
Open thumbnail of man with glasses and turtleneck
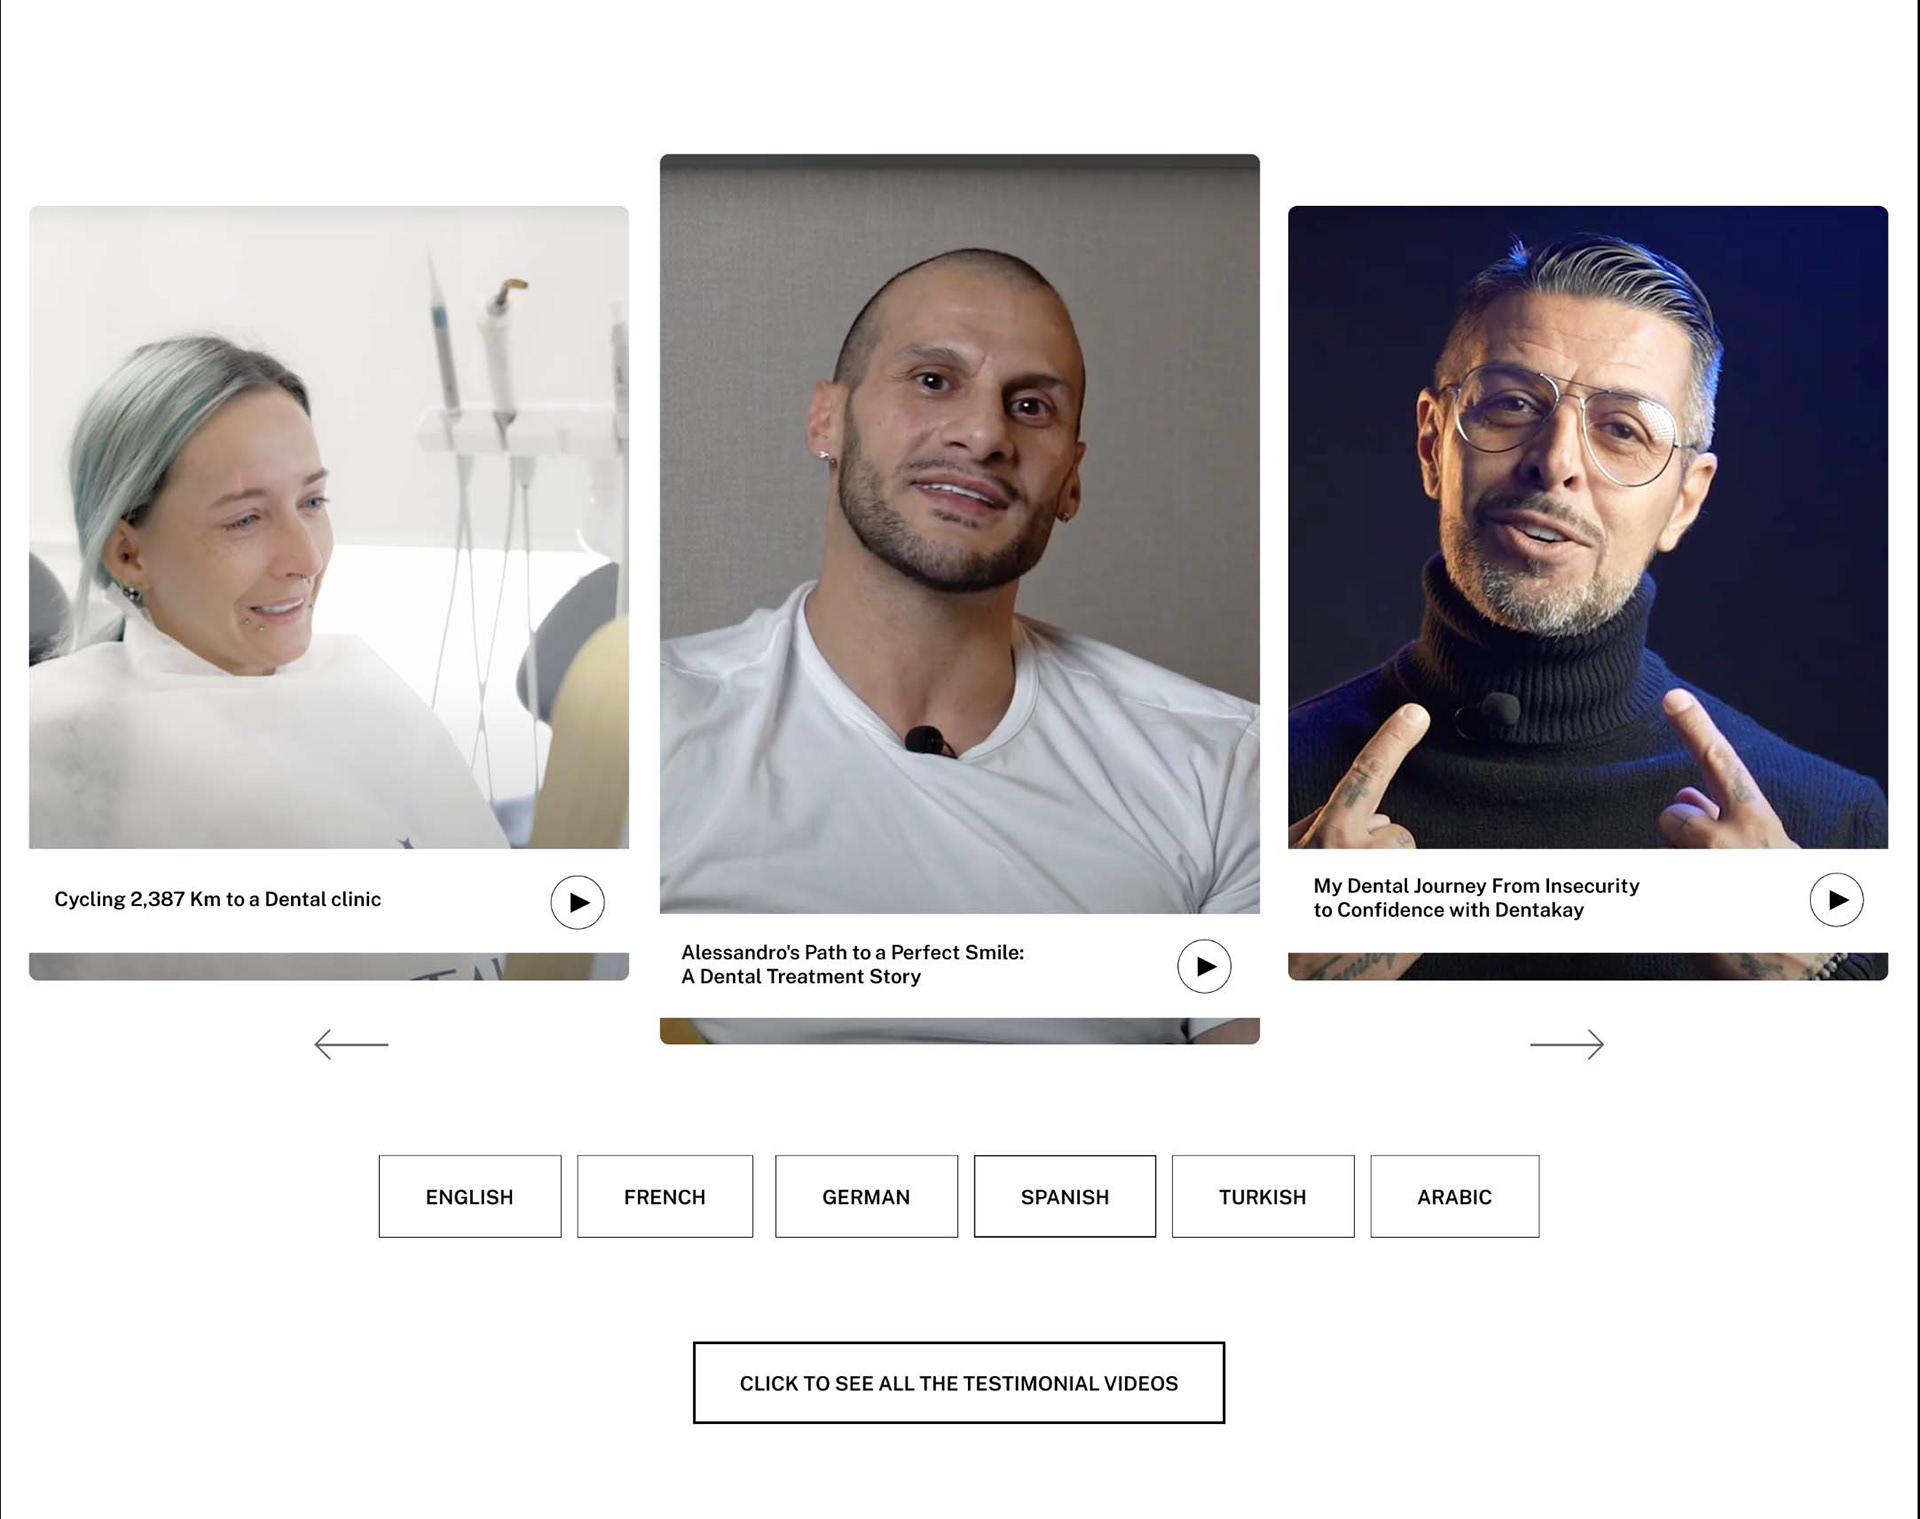point(1588,527)
